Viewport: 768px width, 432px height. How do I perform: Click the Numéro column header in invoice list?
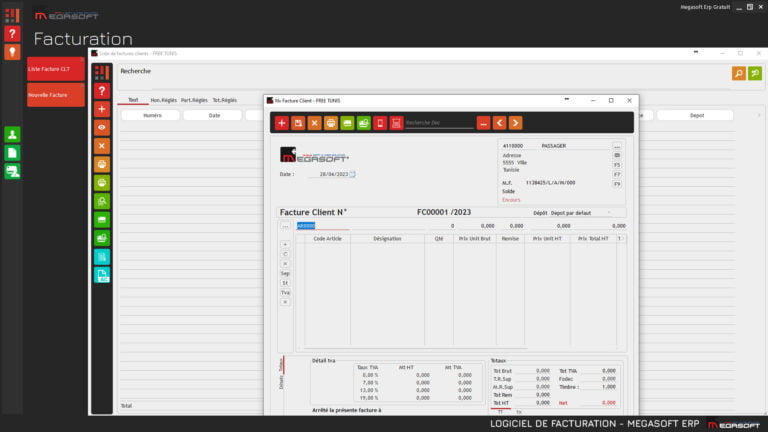152,116
